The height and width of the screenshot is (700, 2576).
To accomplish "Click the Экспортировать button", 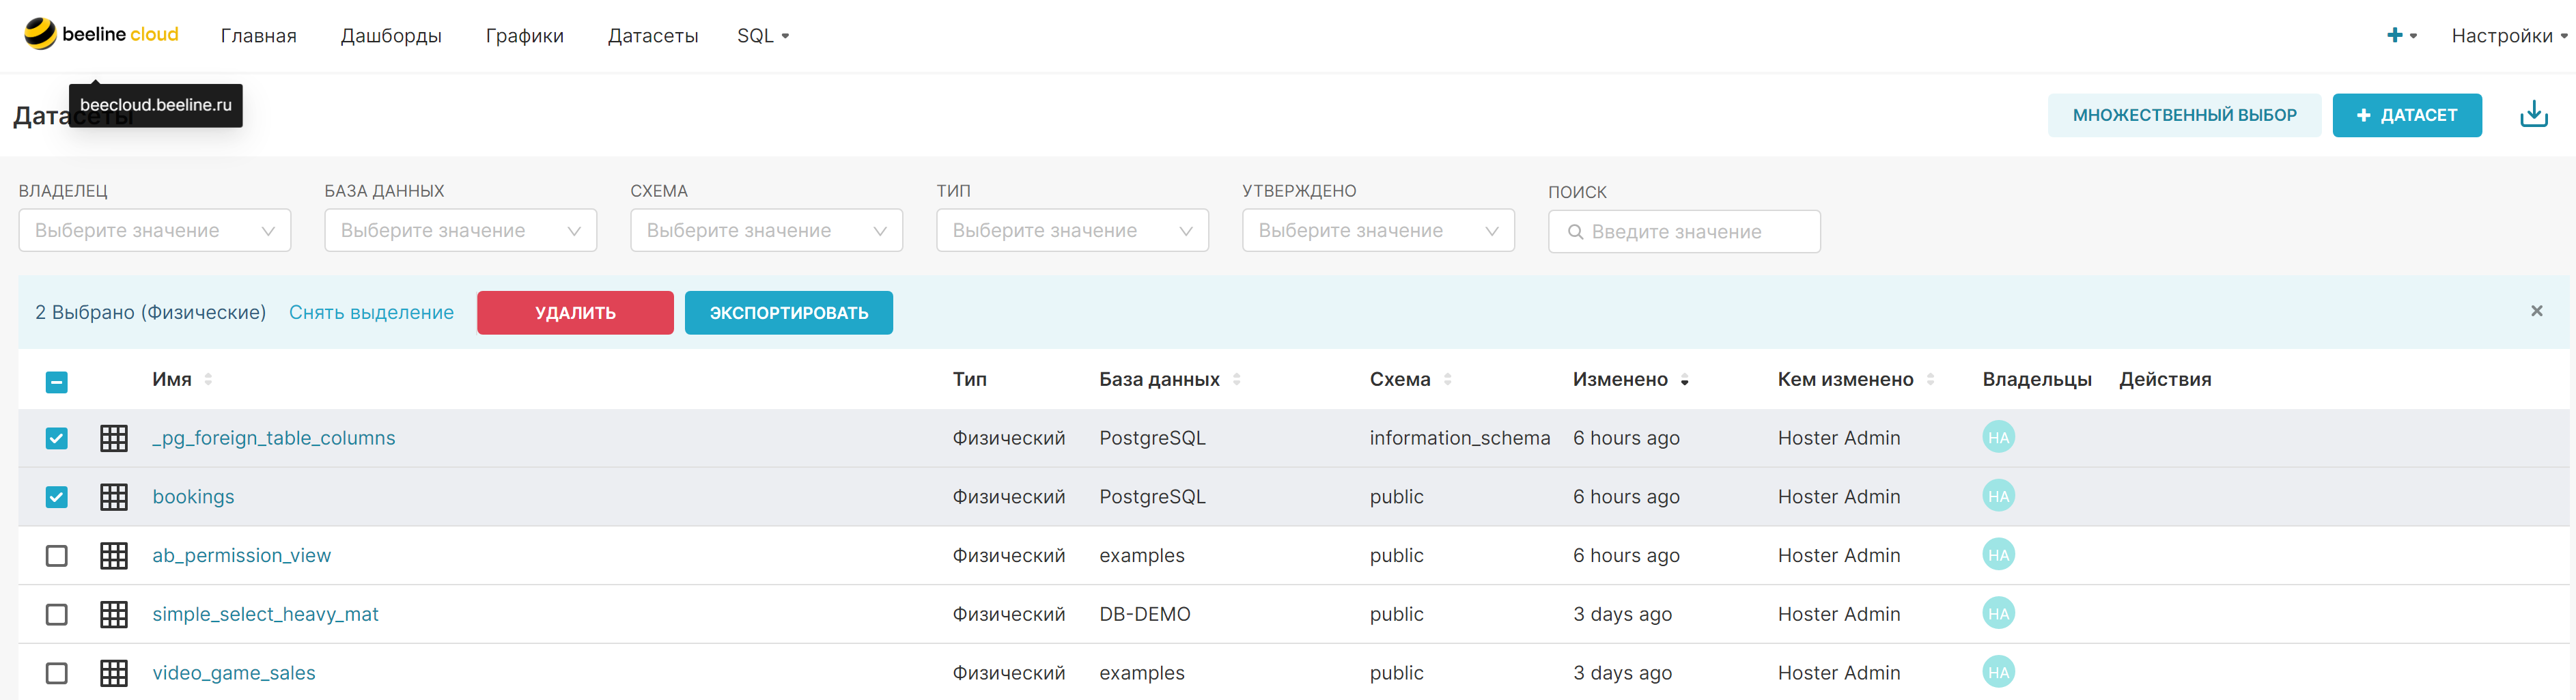I will 789,313.
